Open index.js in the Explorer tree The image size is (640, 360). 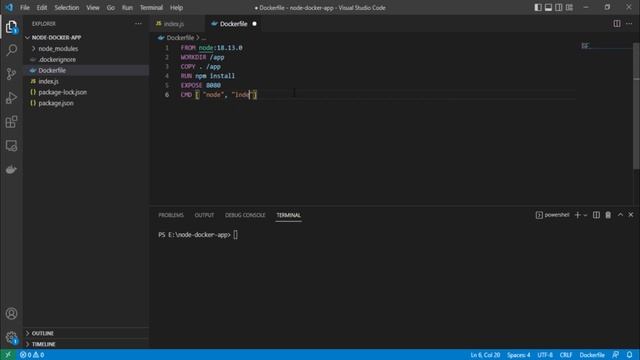pos(48,82)
